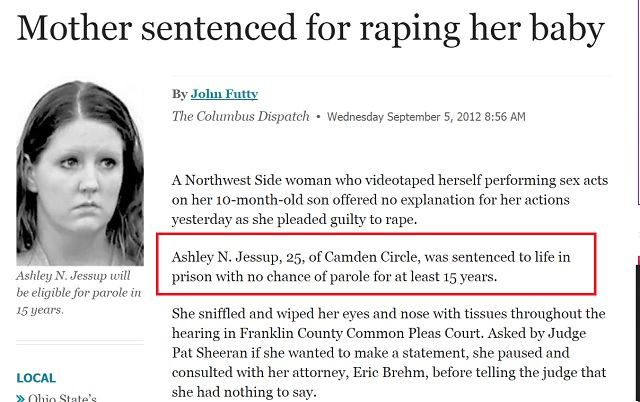Select the LOCAL section heading

pos(36,378)
